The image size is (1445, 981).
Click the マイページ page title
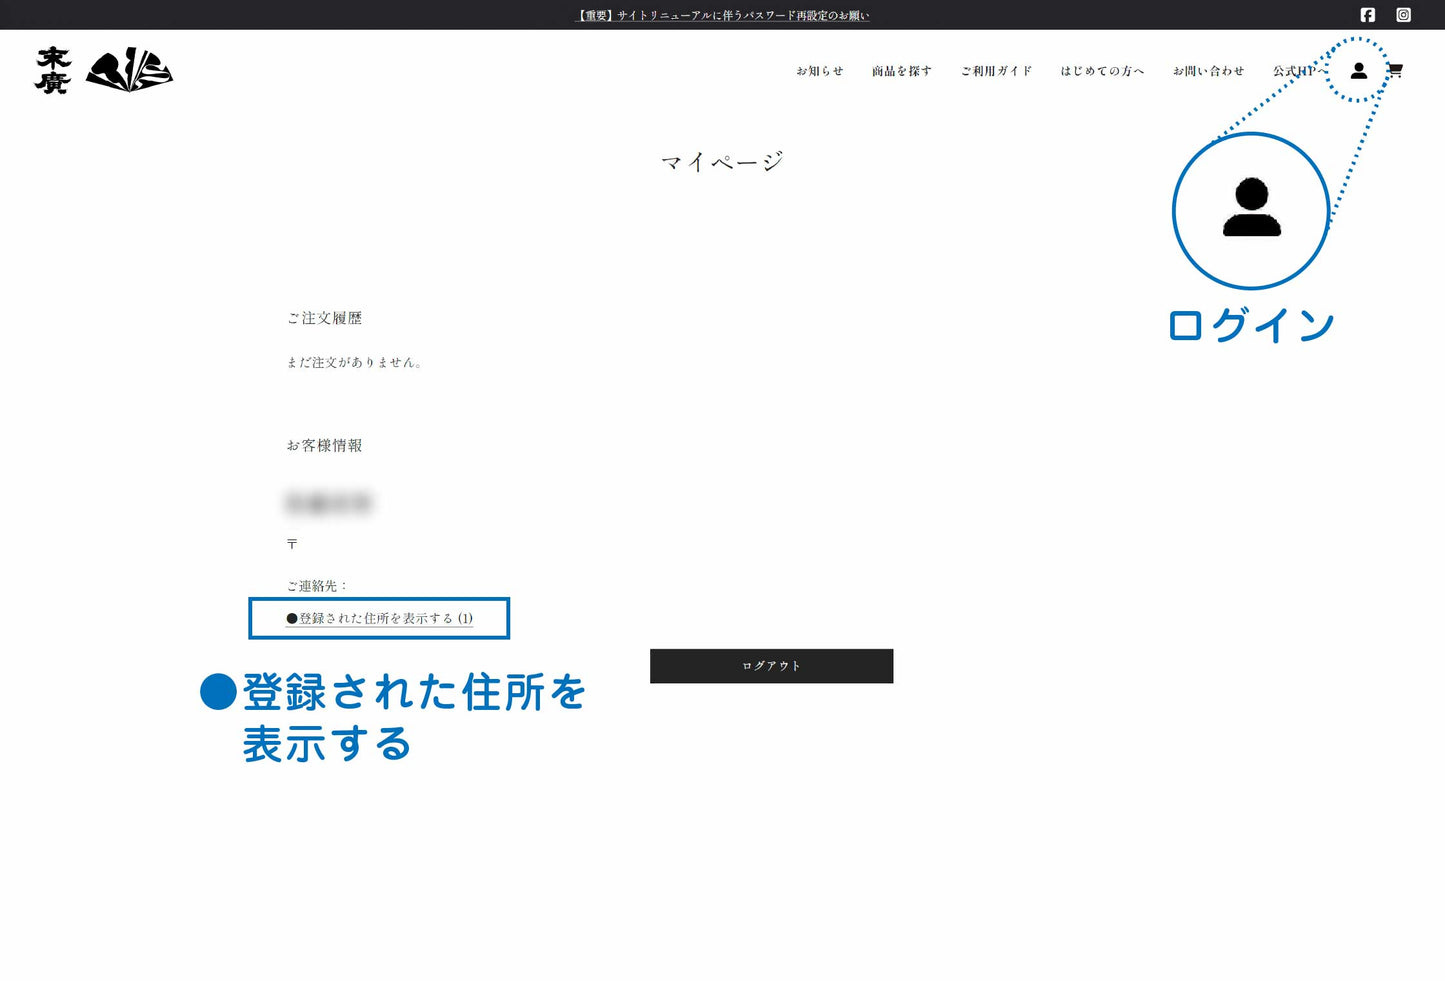point(722,162)
